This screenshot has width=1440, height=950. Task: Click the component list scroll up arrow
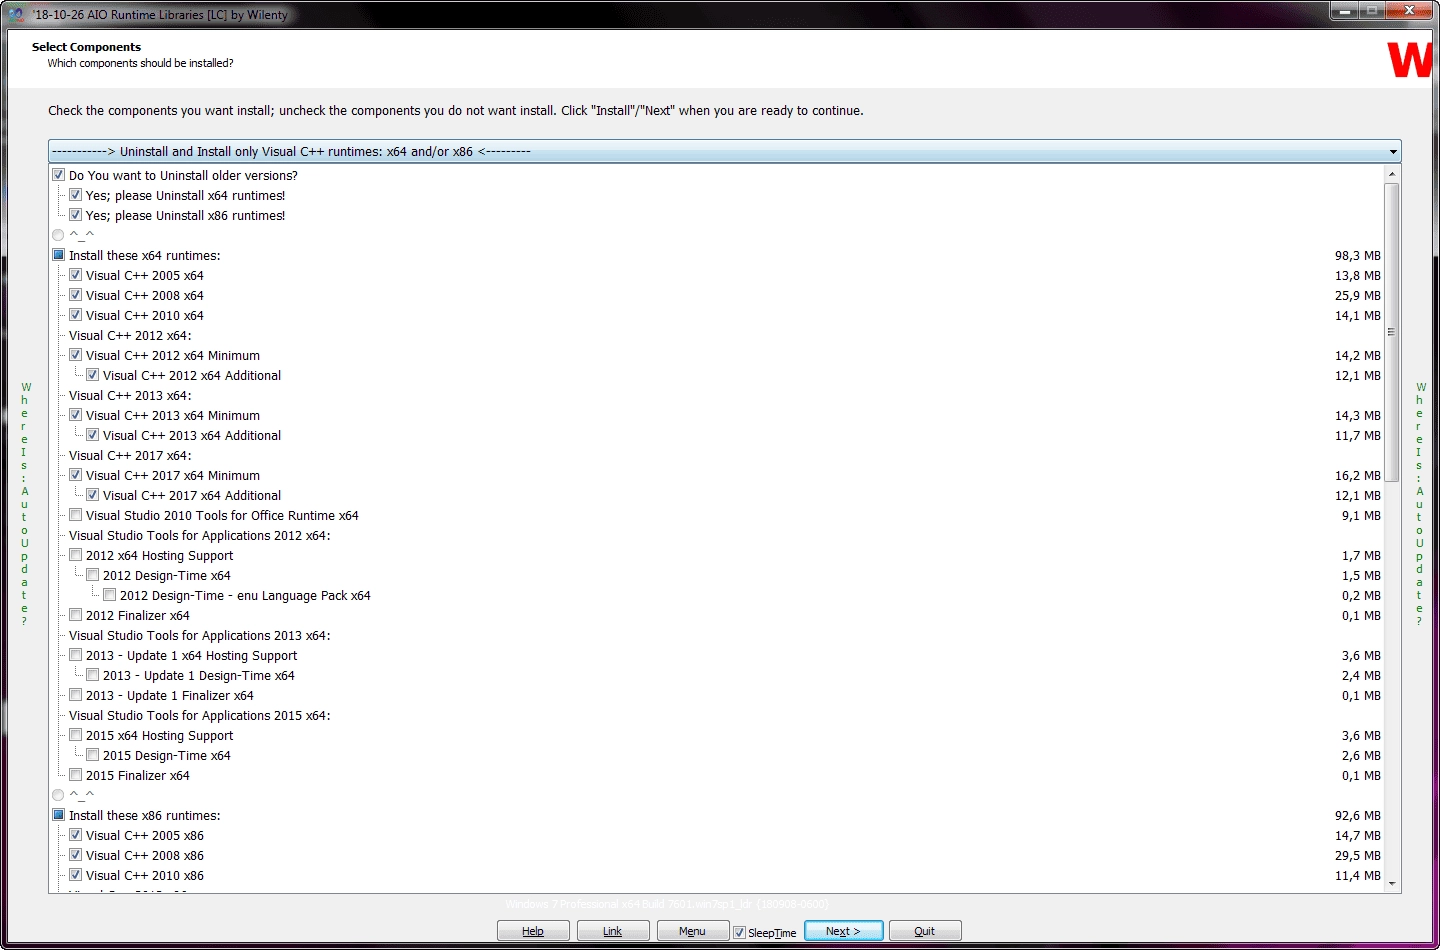coord(1391,174)
